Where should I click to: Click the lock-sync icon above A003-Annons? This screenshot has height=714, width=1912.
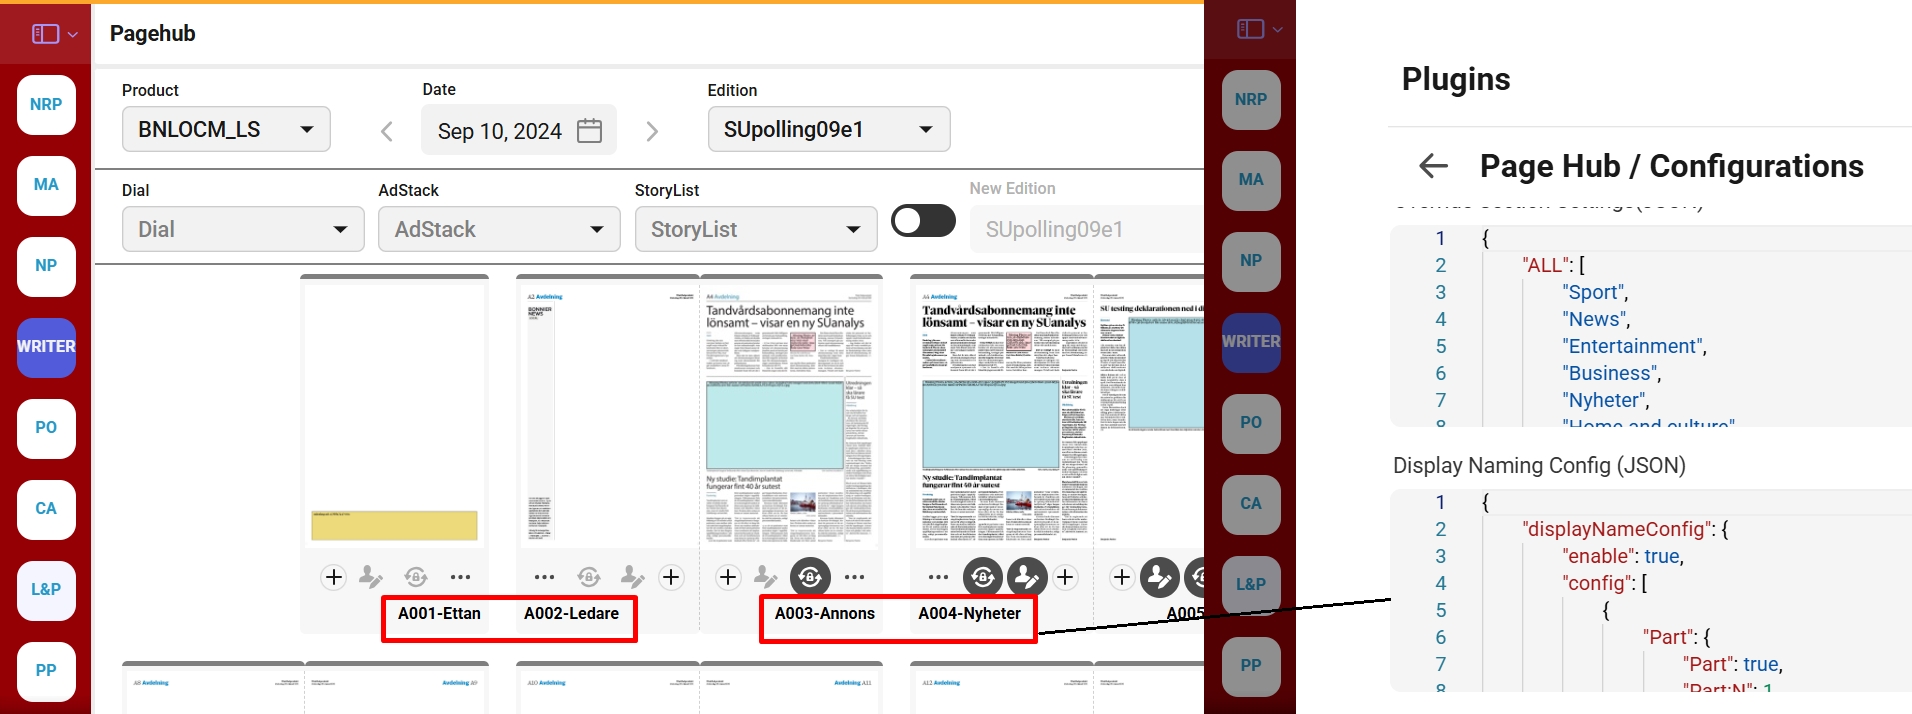(810, 577)
